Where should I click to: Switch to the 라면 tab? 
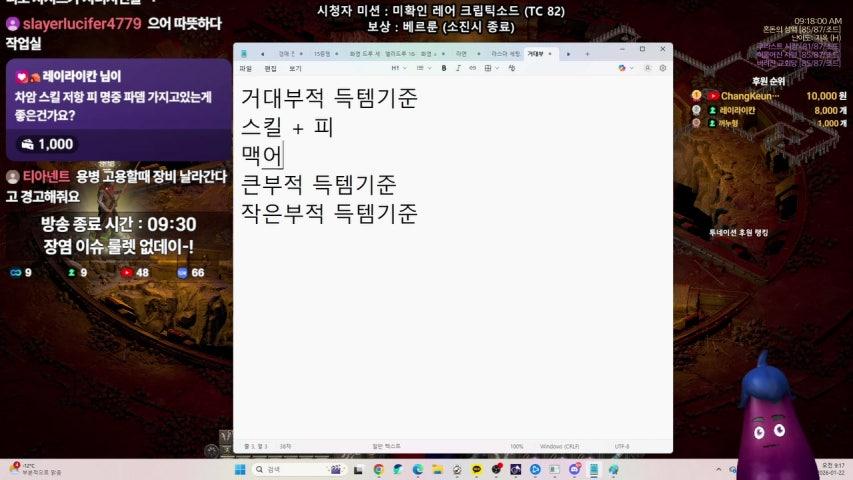click(x=461, y=54)
